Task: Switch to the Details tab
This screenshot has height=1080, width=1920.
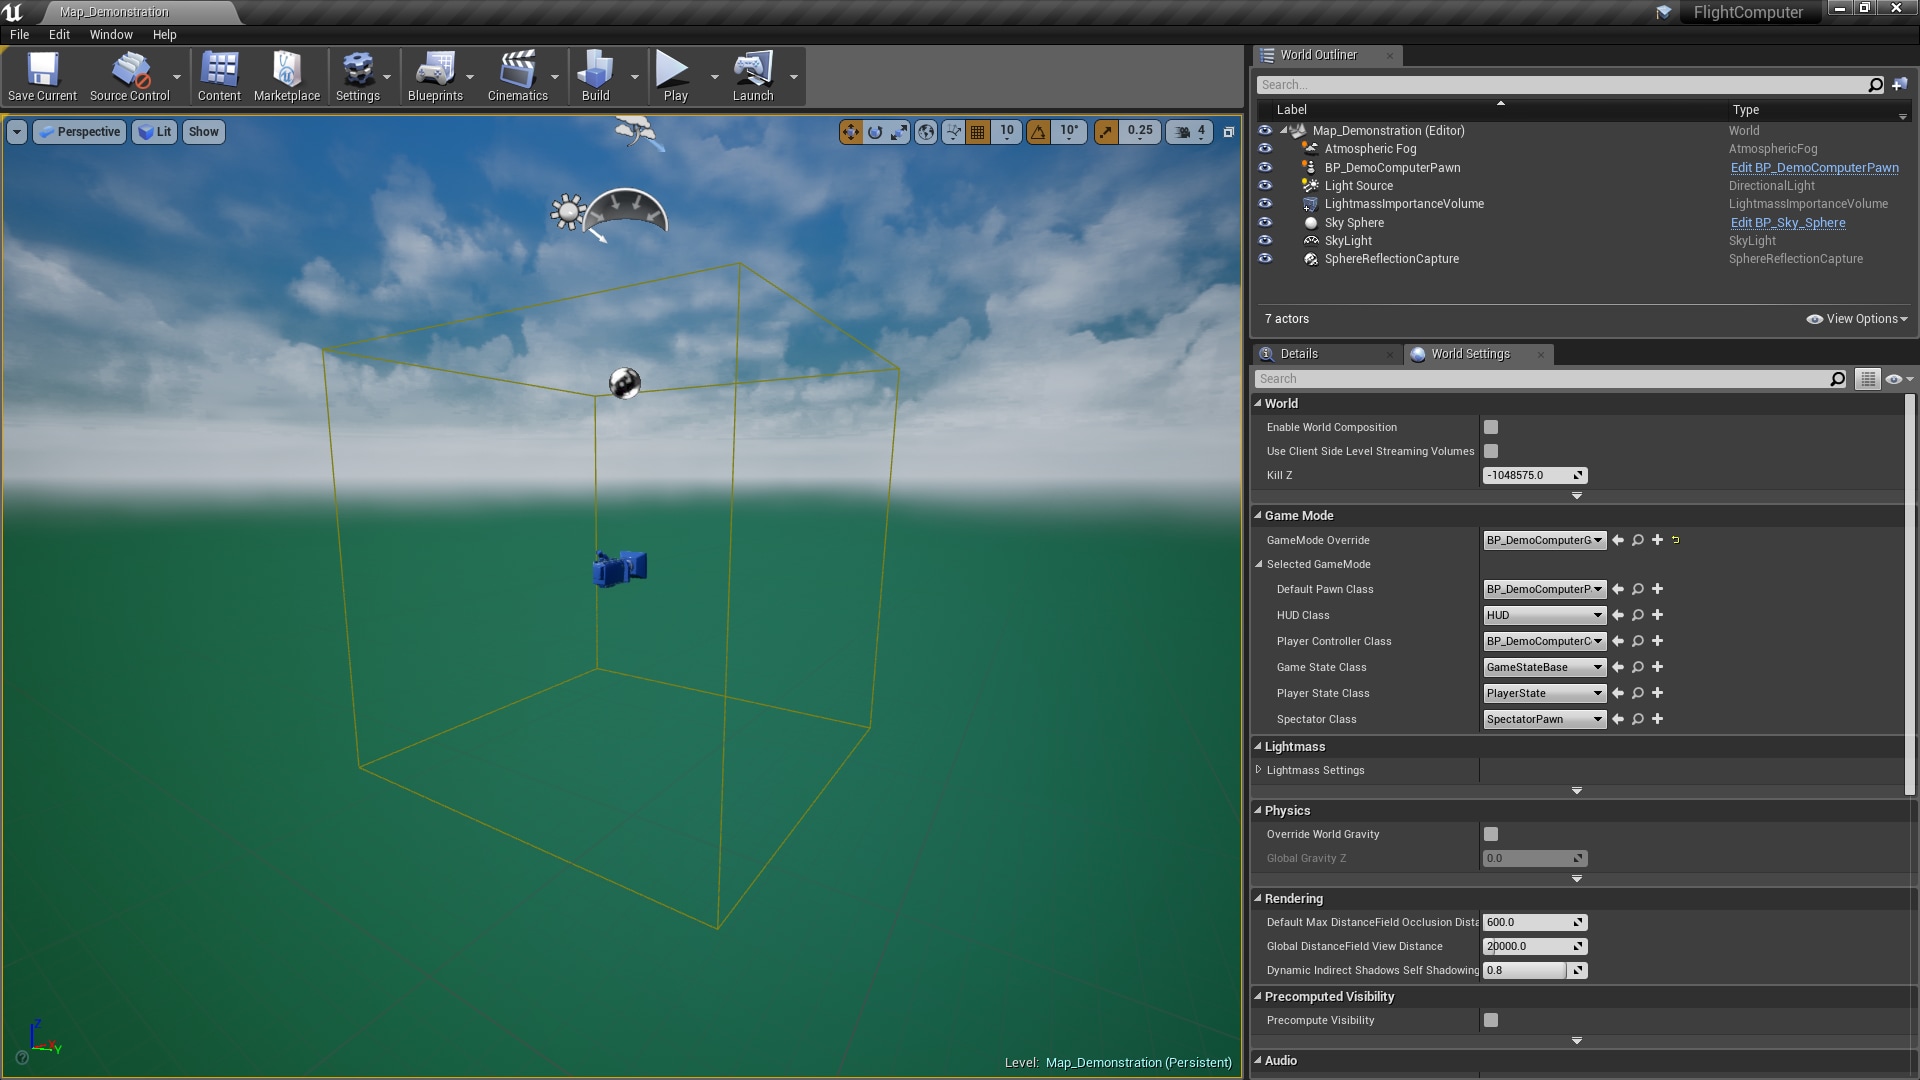Action: (1299, 353)
